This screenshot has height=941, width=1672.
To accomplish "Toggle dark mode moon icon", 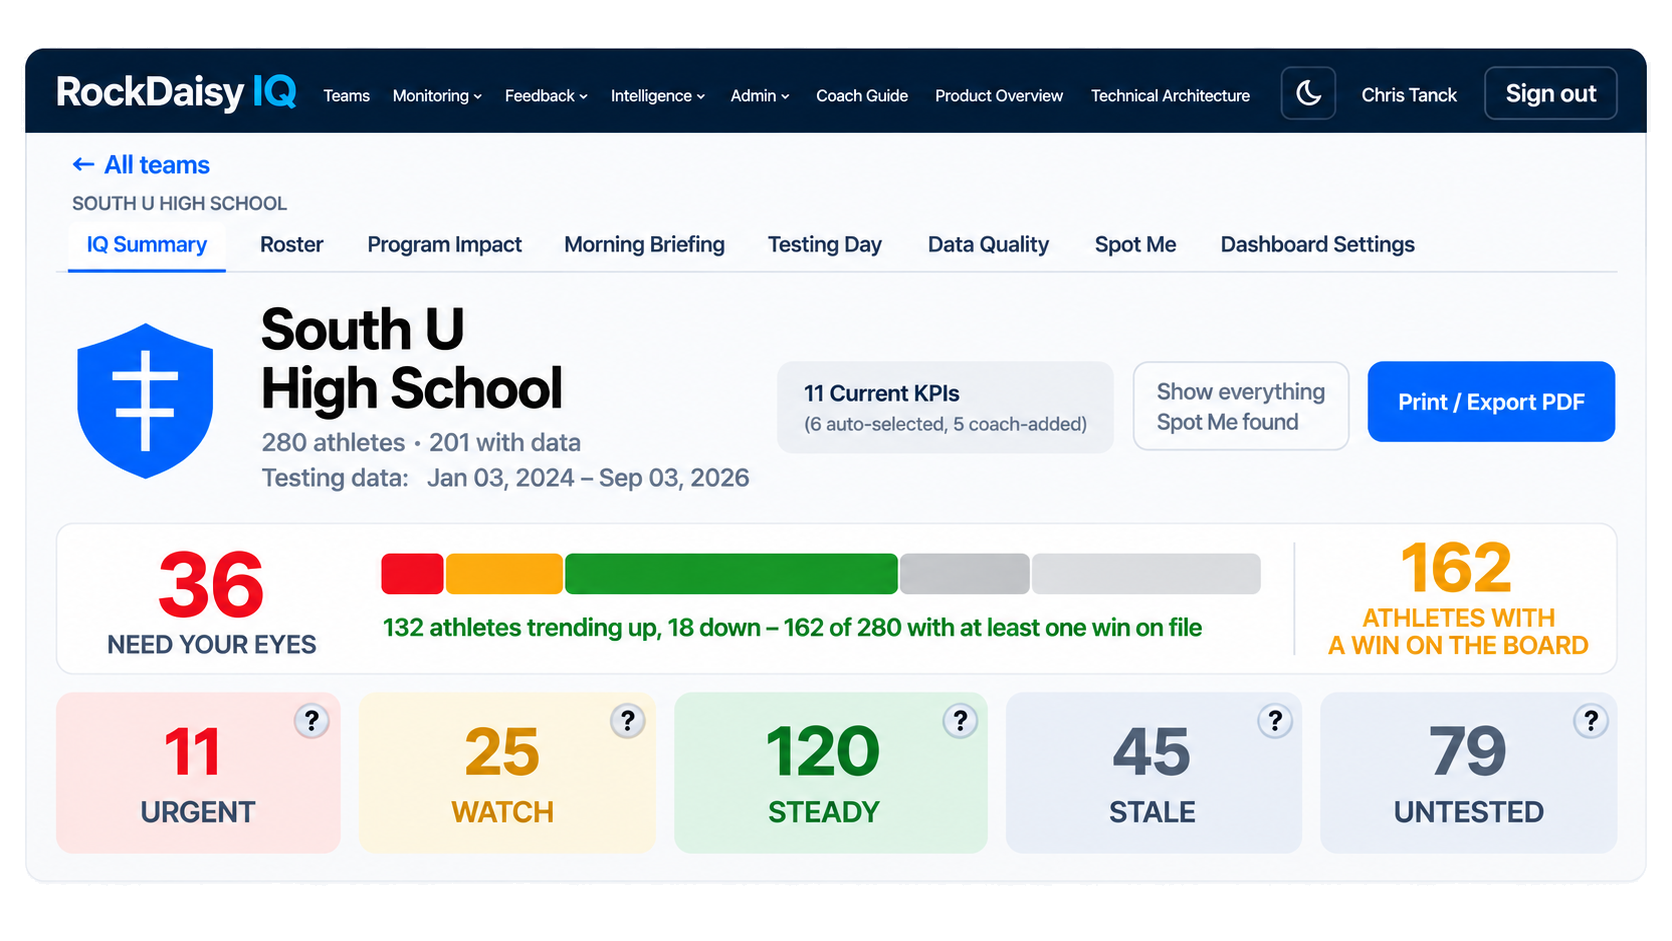I will pyautogui.click(x=1308, y=94).
